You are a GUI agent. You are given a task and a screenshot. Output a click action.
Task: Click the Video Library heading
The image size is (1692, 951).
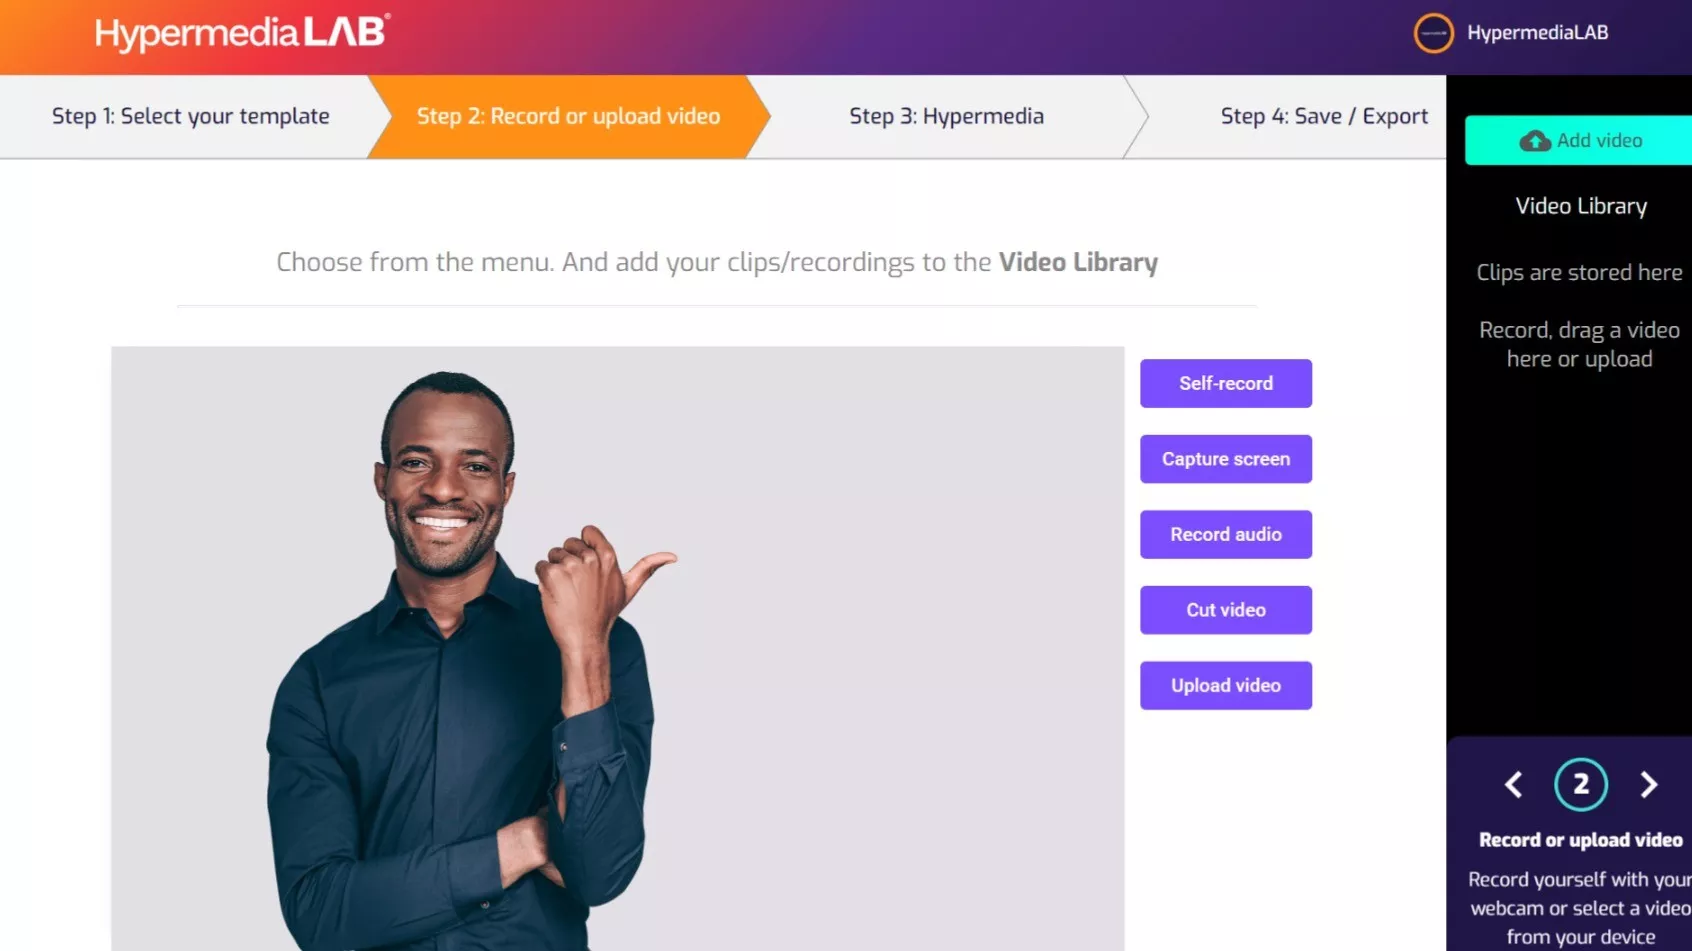coord(1581,206)
